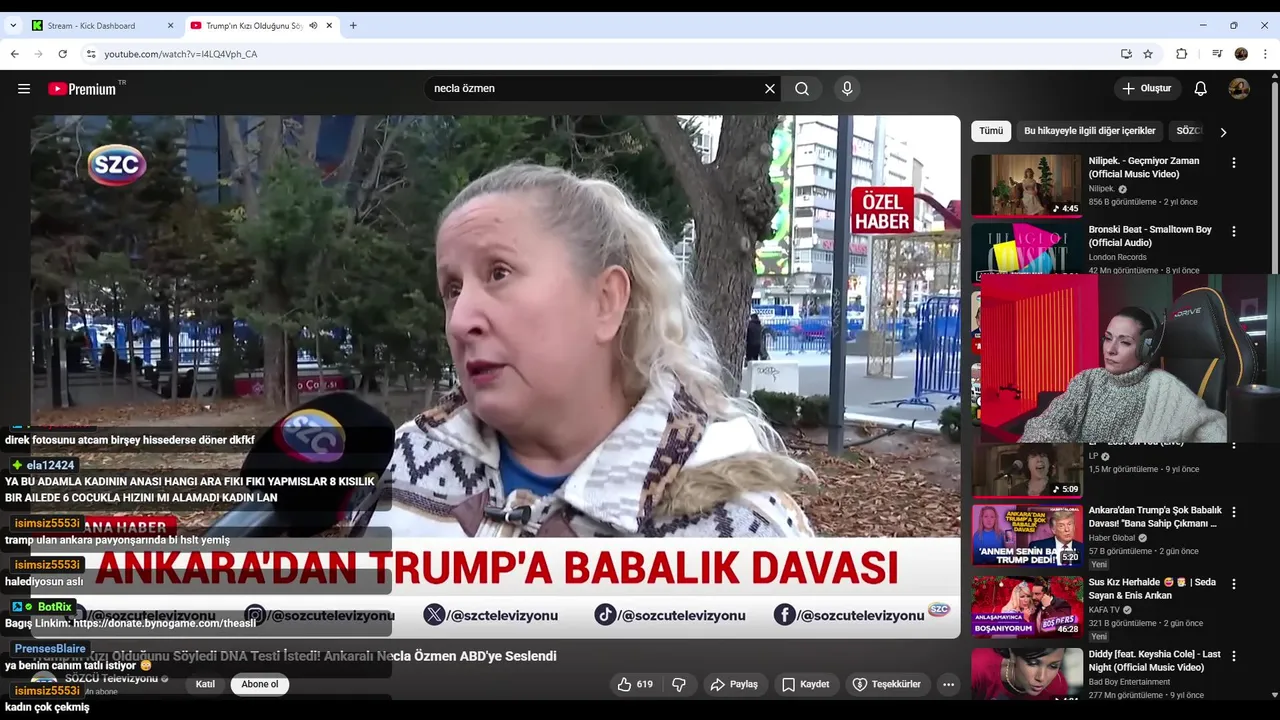Open Diddy Last Night thumbnail

tap(1026, 674)
